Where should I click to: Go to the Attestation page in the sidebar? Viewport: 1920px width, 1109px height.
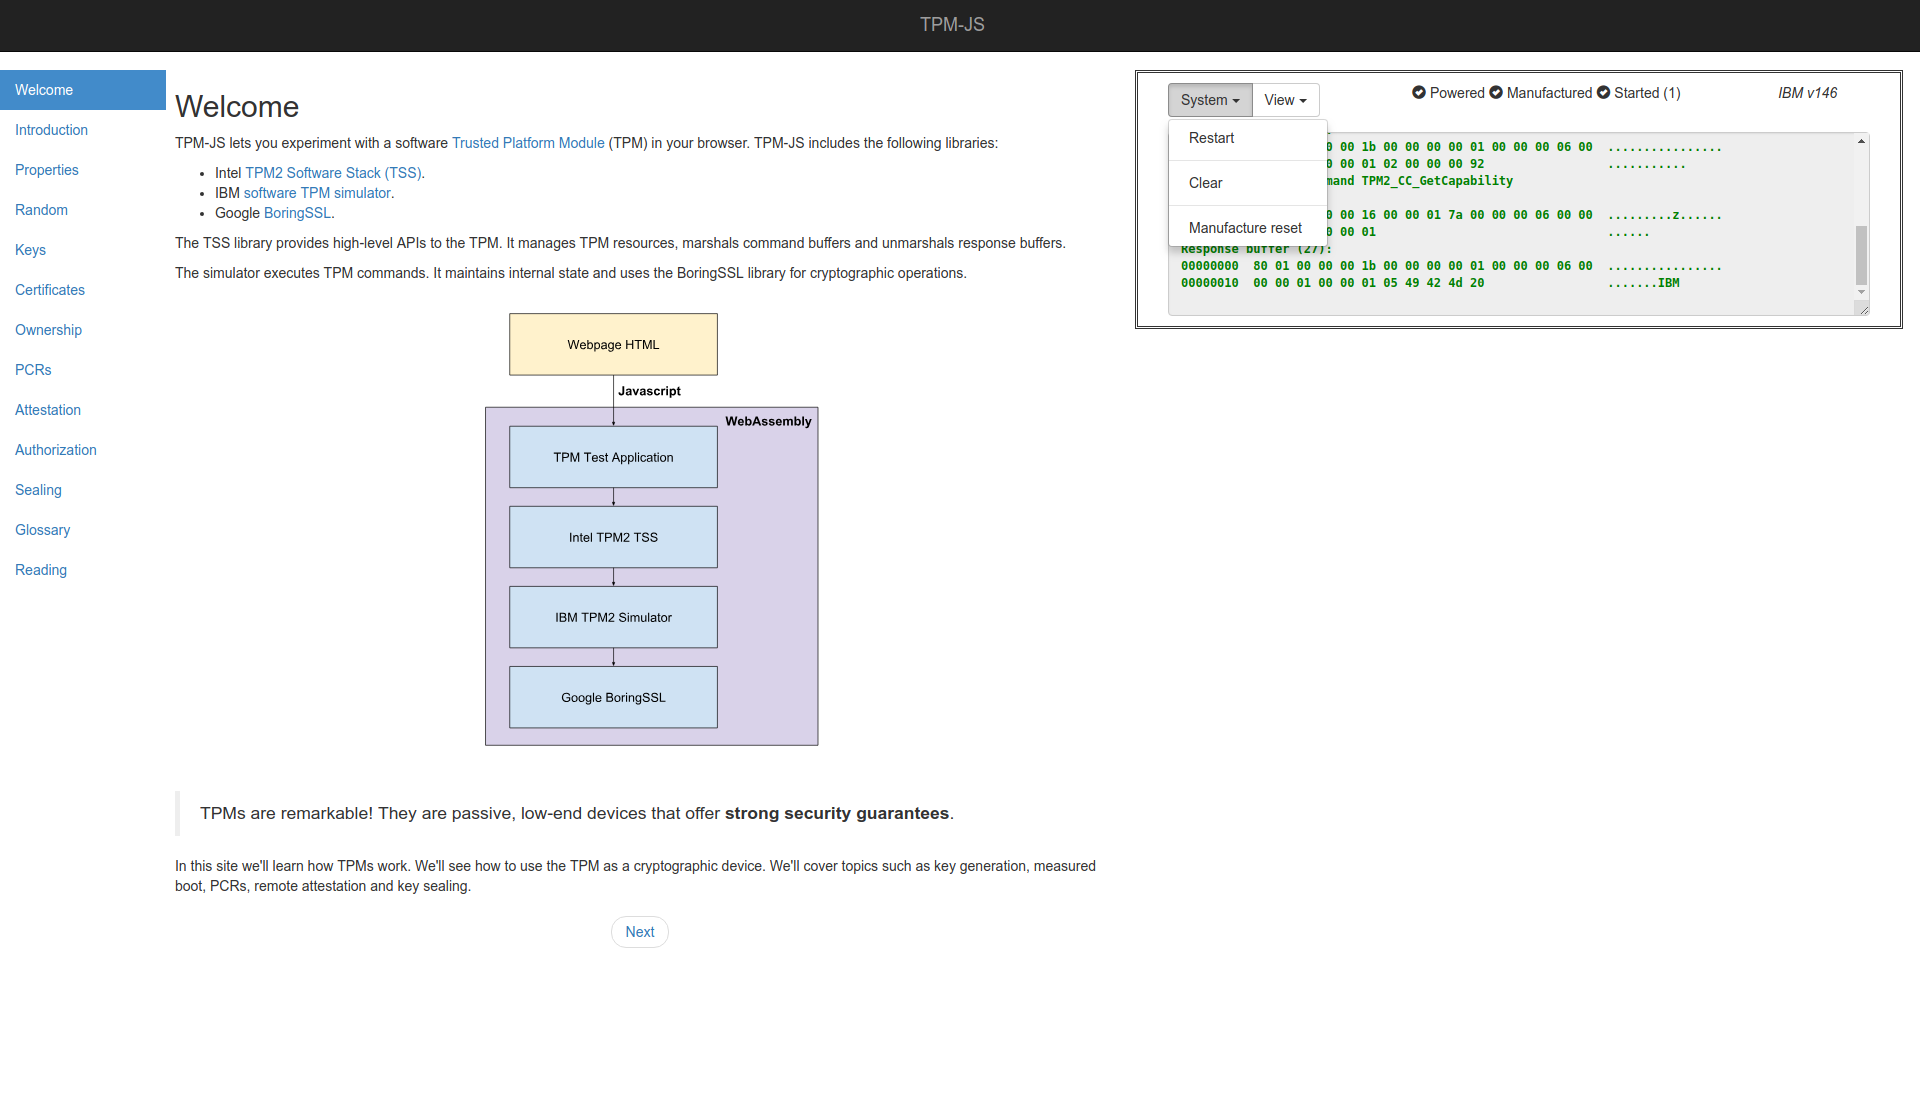[x=48, y=410]
